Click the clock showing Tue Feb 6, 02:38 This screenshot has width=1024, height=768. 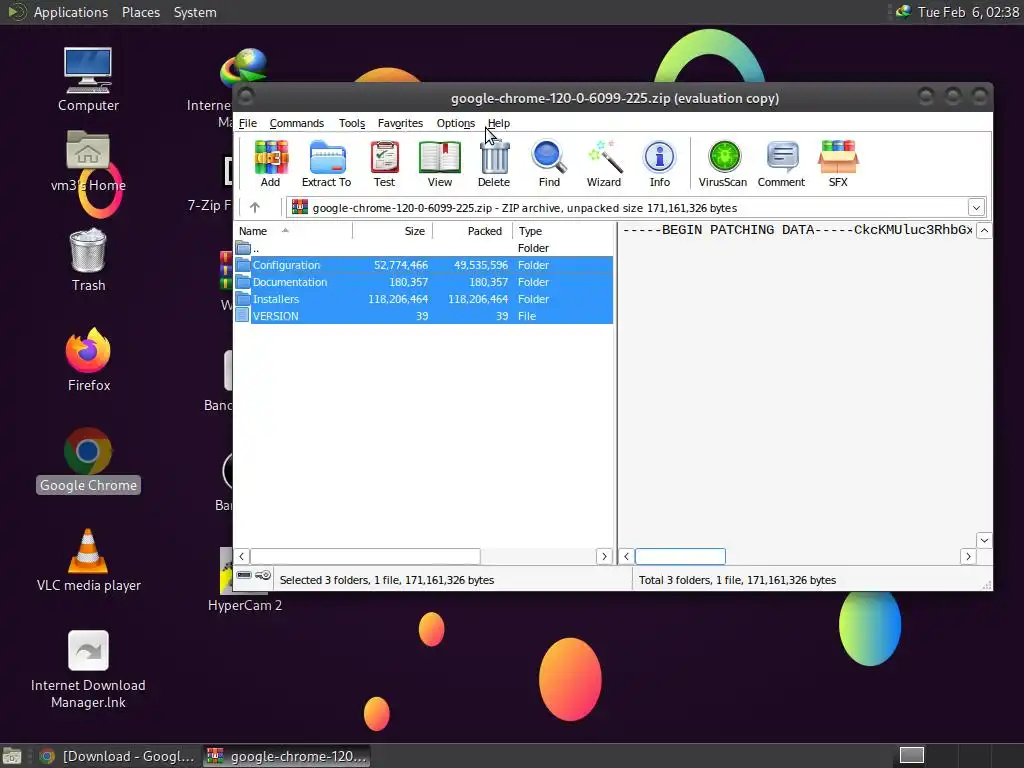[968, 12]
